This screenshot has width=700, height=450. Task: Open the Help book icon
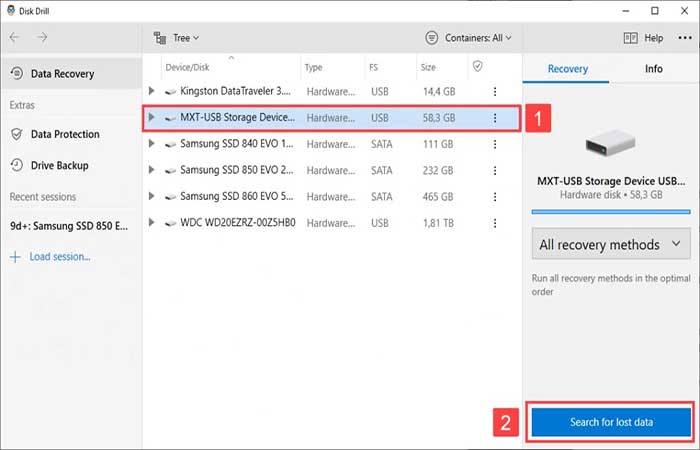[x=631, y=38]
